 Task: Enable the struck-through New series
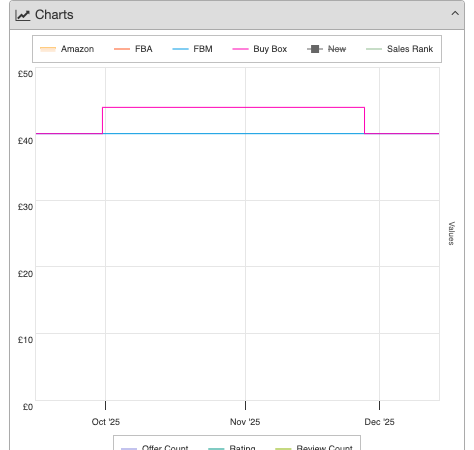click(x=327, y=49)
